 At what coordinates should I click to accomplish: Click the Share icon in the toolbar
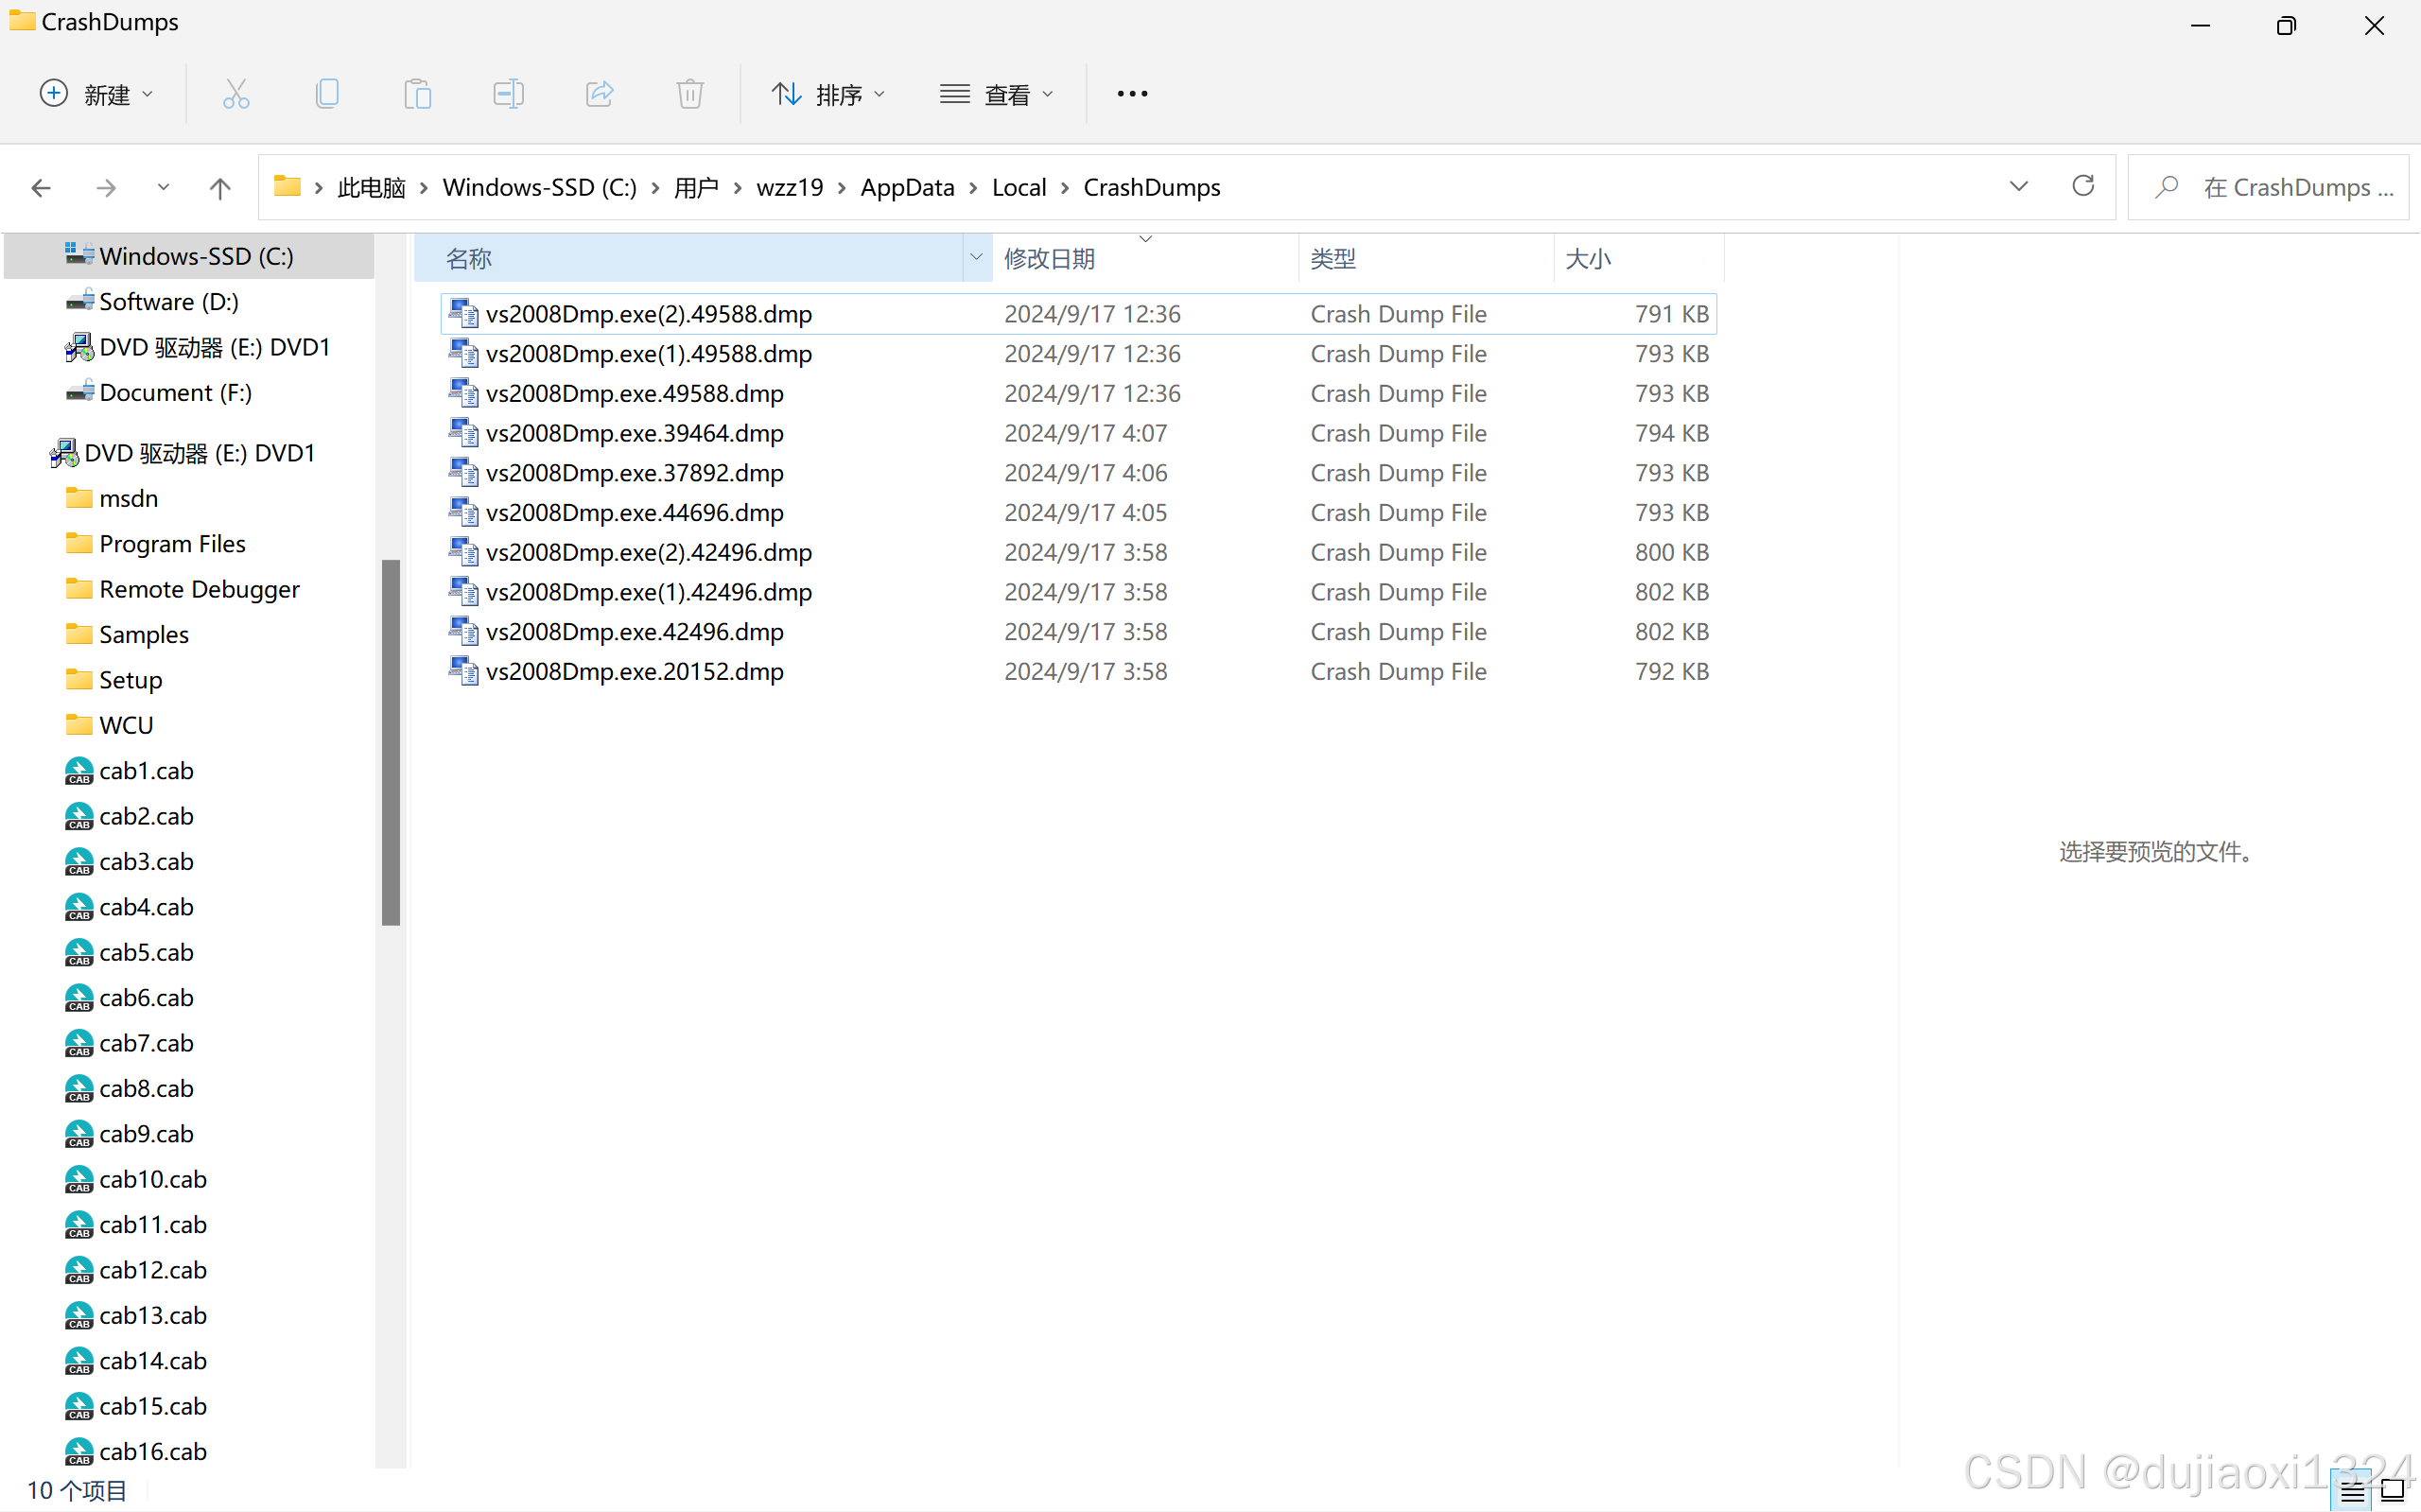pyautogui.click(x=598, y=93)
